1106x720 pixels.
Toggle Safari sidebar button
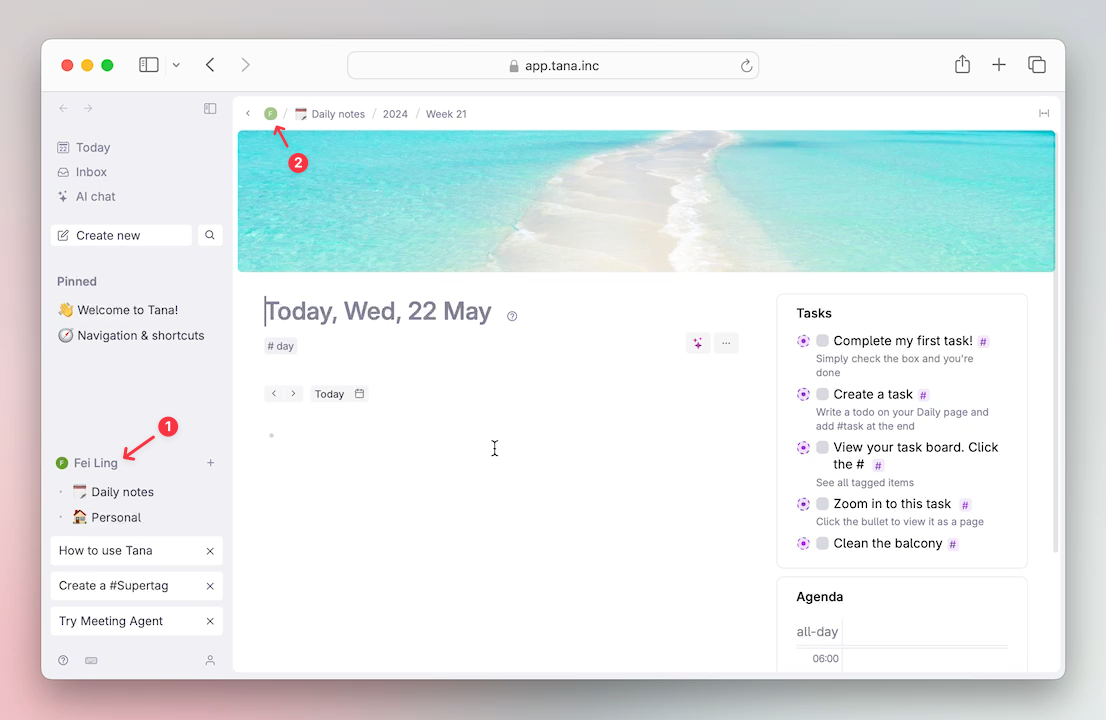pyautogui.click(x=148, y=65)
